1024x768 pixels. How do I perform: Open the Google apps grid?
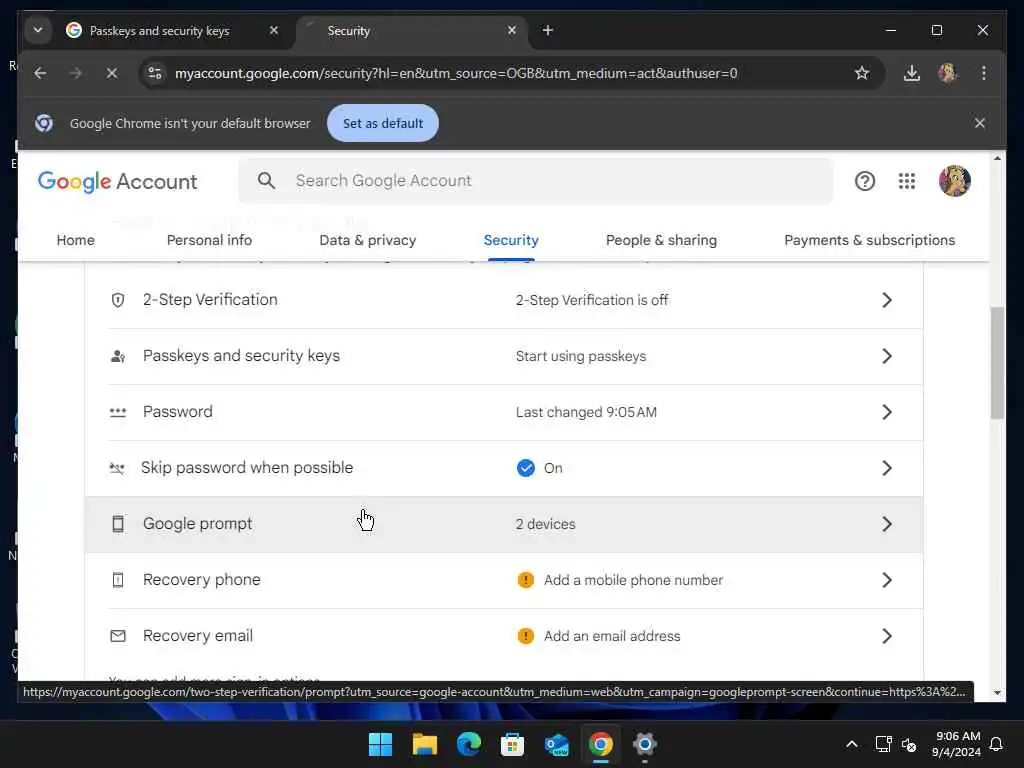coord(906,181)
